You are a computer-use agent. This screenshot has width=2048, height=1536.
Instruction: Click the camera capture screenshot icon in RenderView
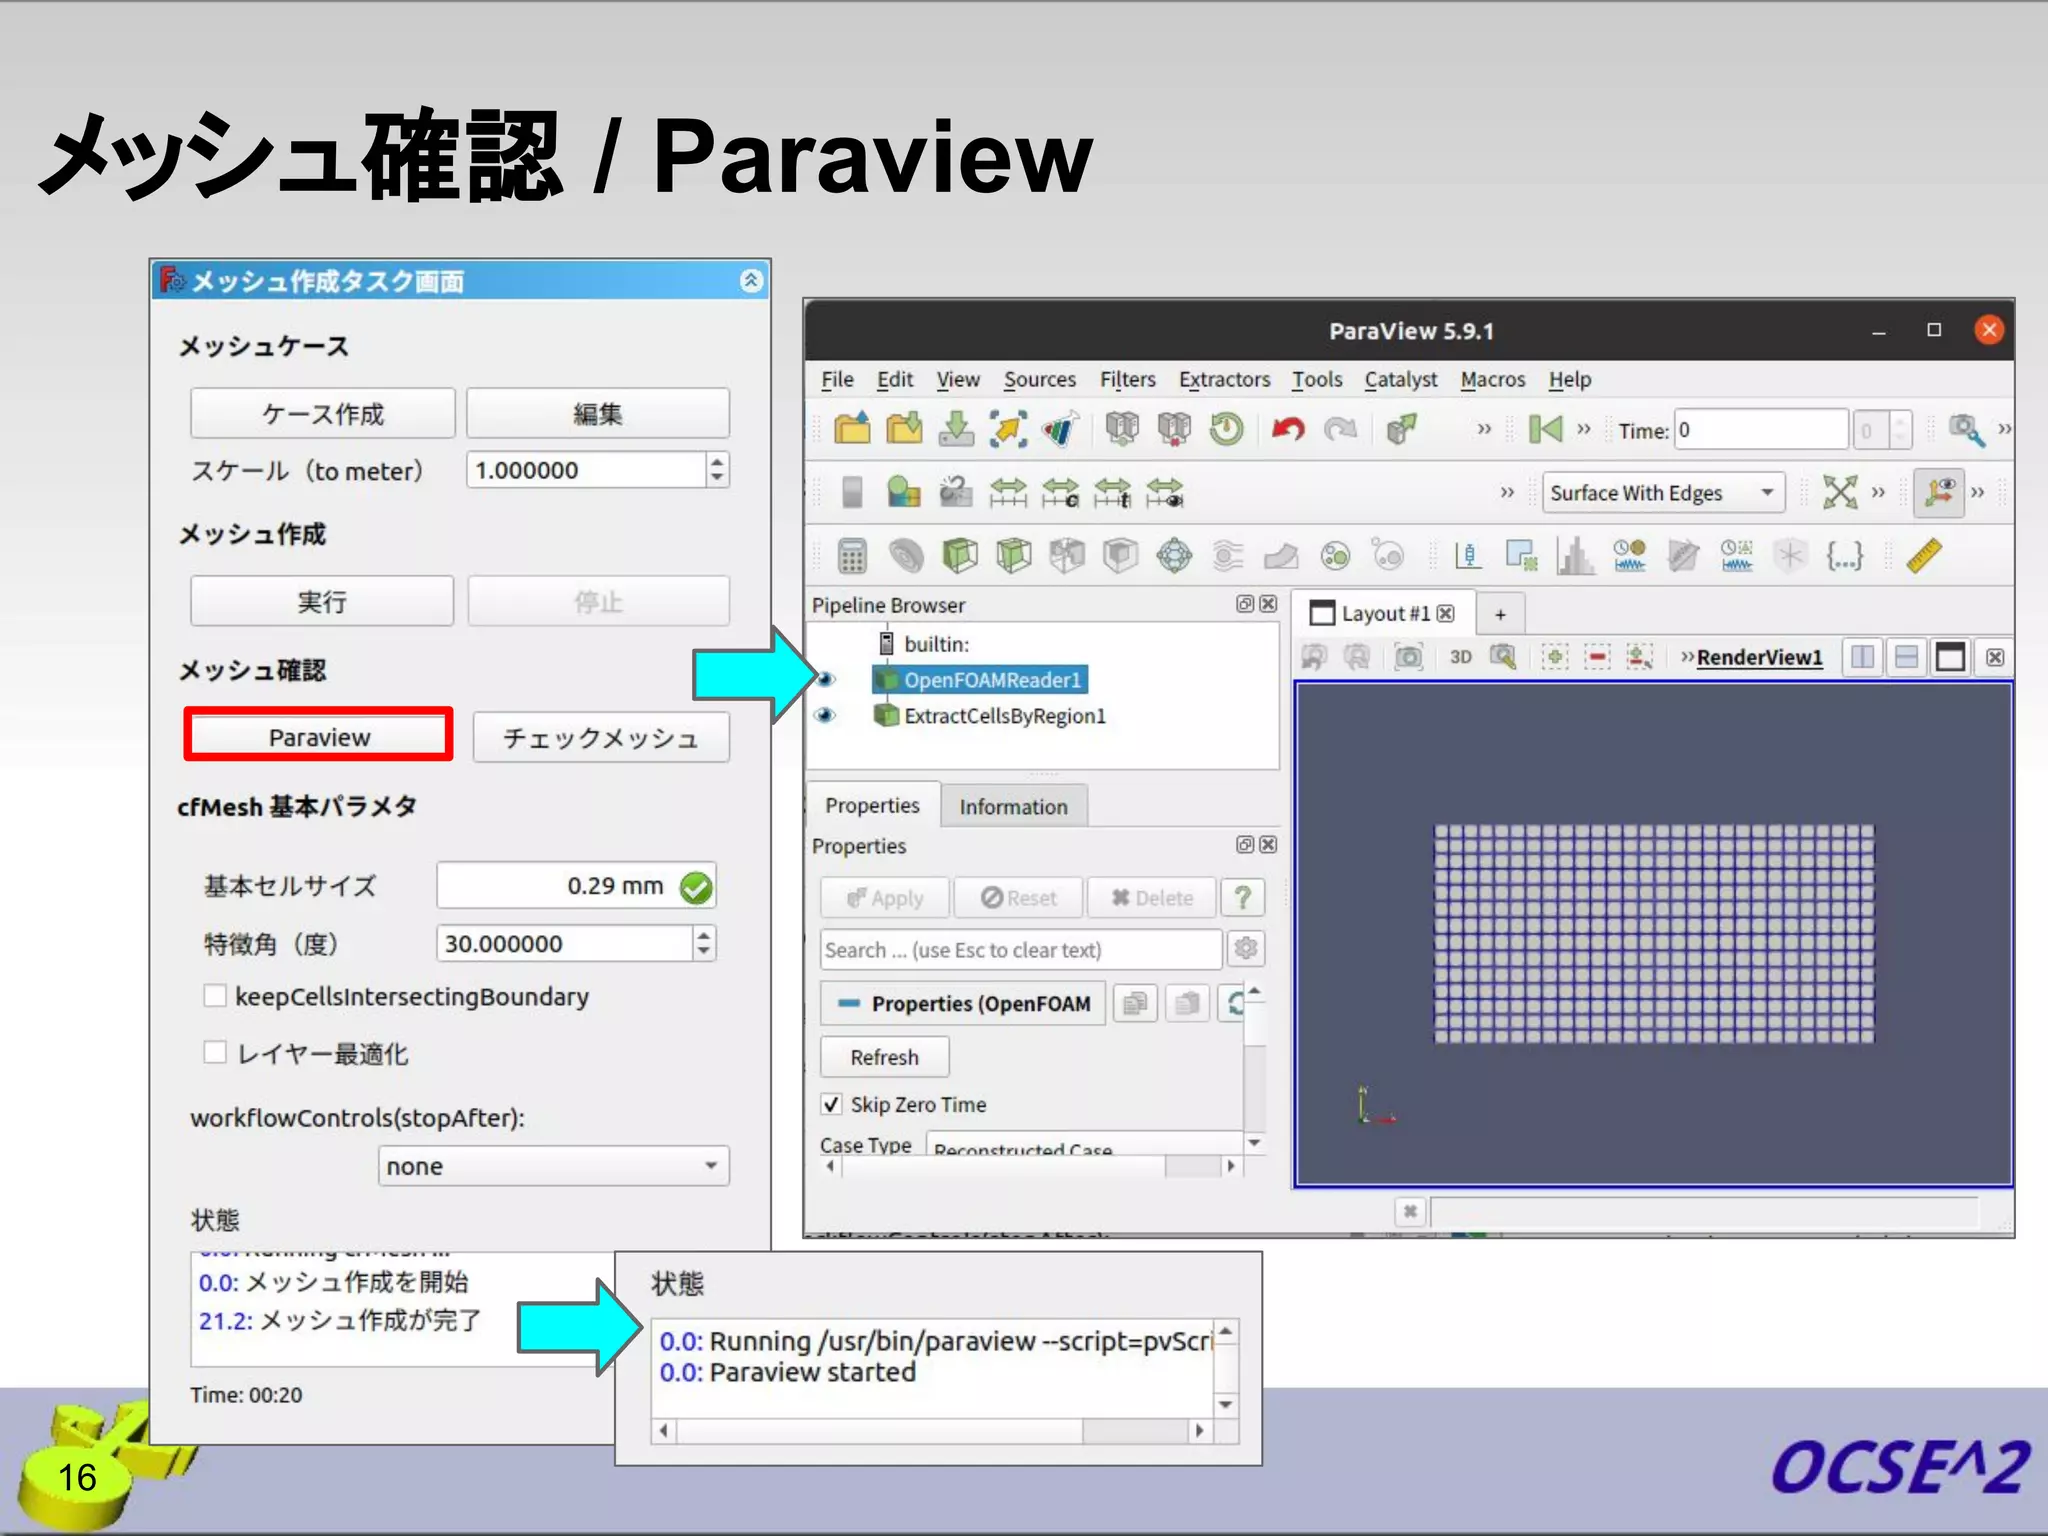pos(1409,657)
